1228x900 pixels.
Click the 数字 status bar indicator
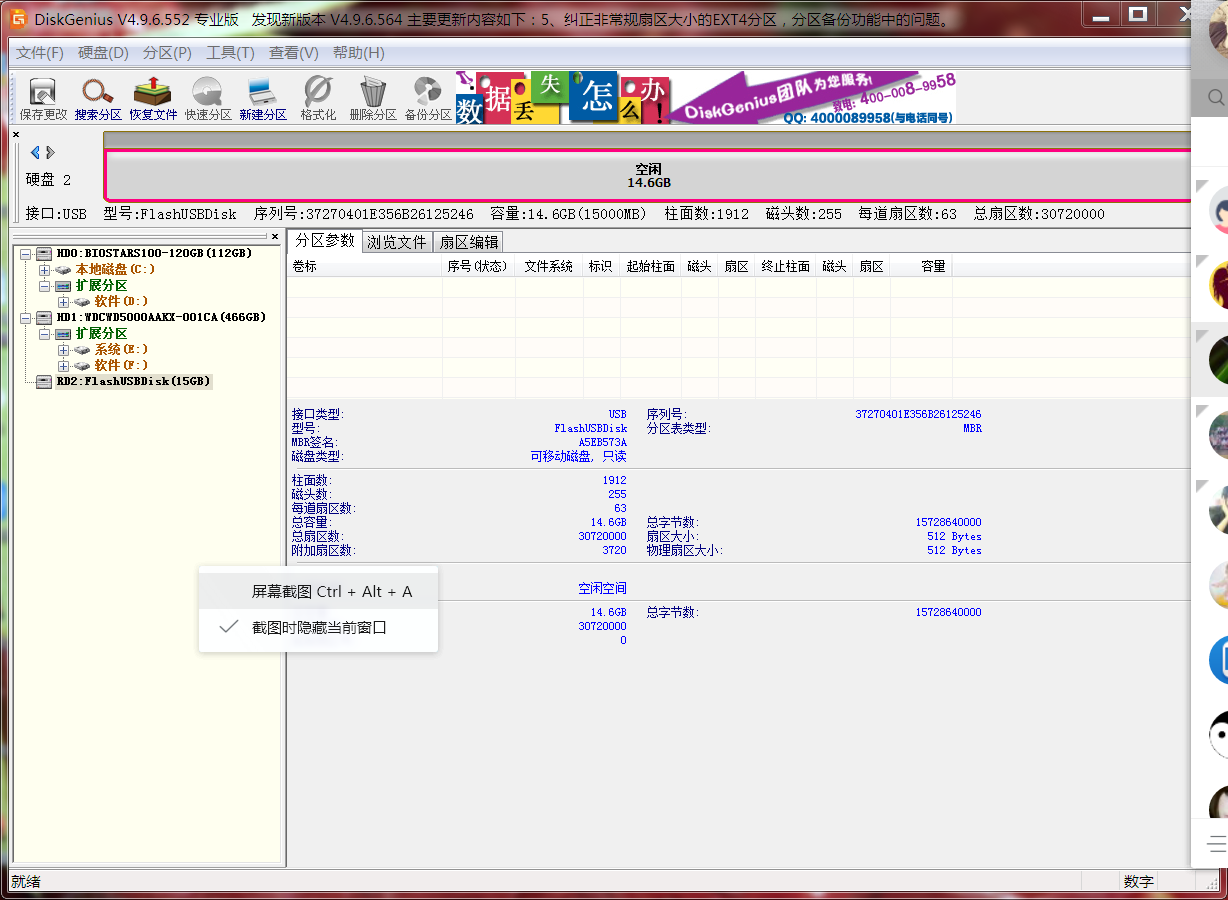[1138, 882]
